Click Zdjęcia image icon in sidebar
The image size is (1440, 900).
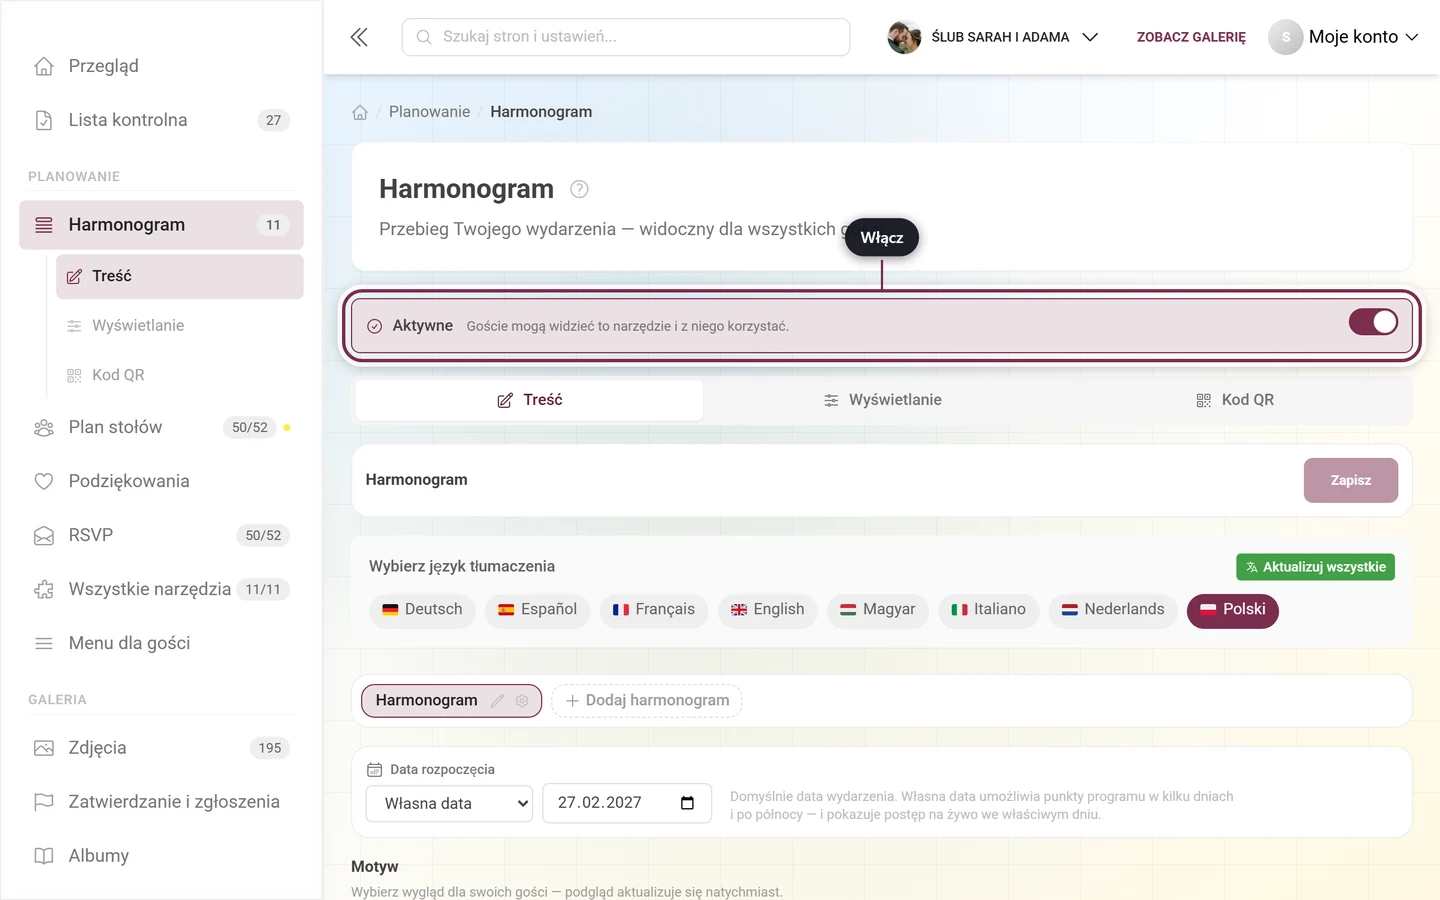[x=44, y=748]
